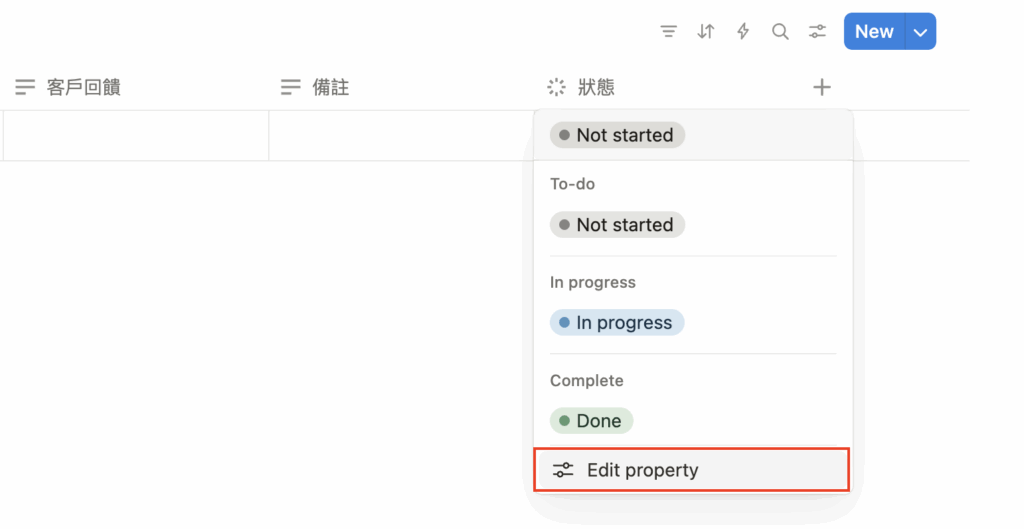Select the In progress status tag

(x=616, y=323)
